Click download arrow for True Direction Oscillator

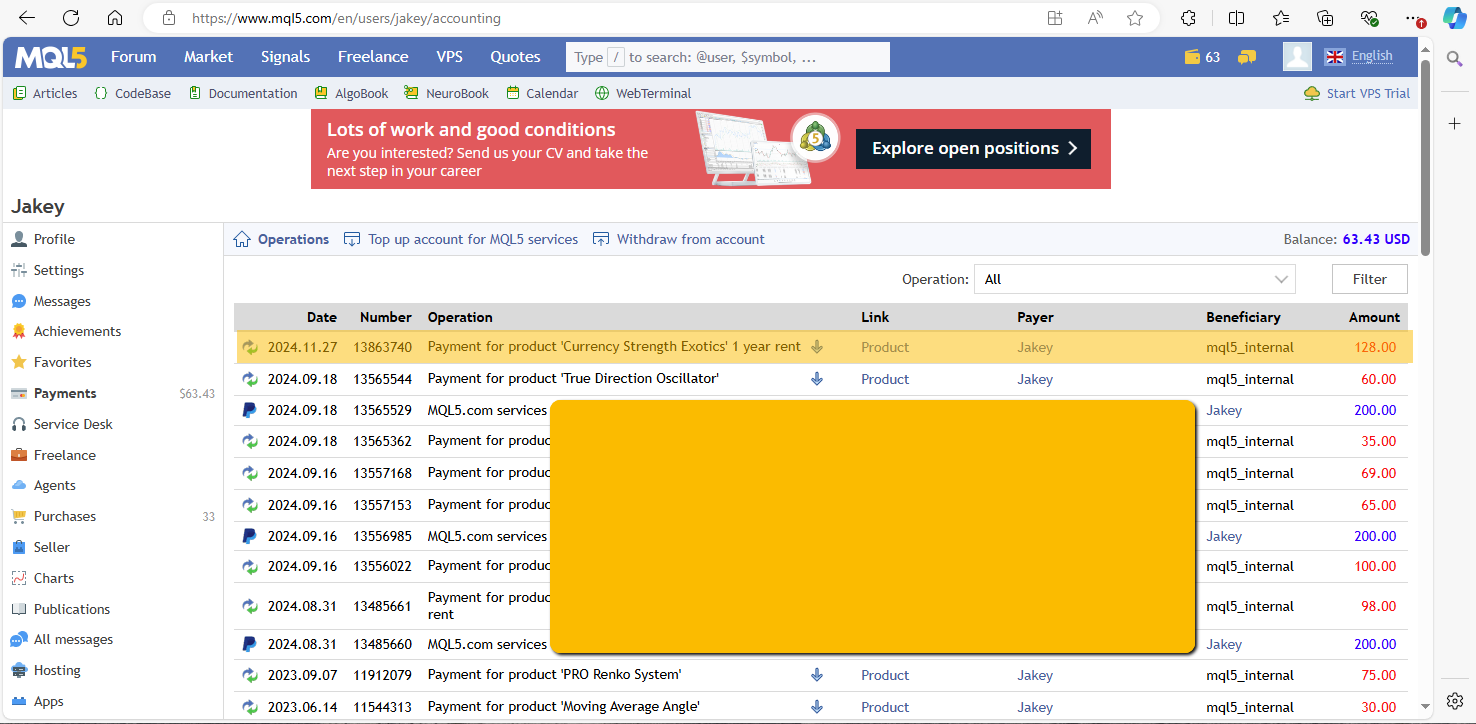pos(817,379)
